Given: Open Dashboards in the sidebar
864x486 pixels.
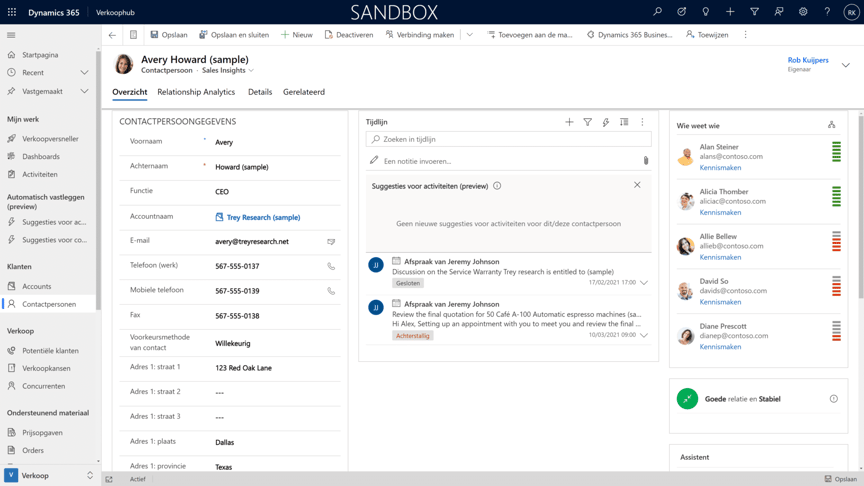Looking at the screenshot, I should pyautogui.click(x=41, y=156).
